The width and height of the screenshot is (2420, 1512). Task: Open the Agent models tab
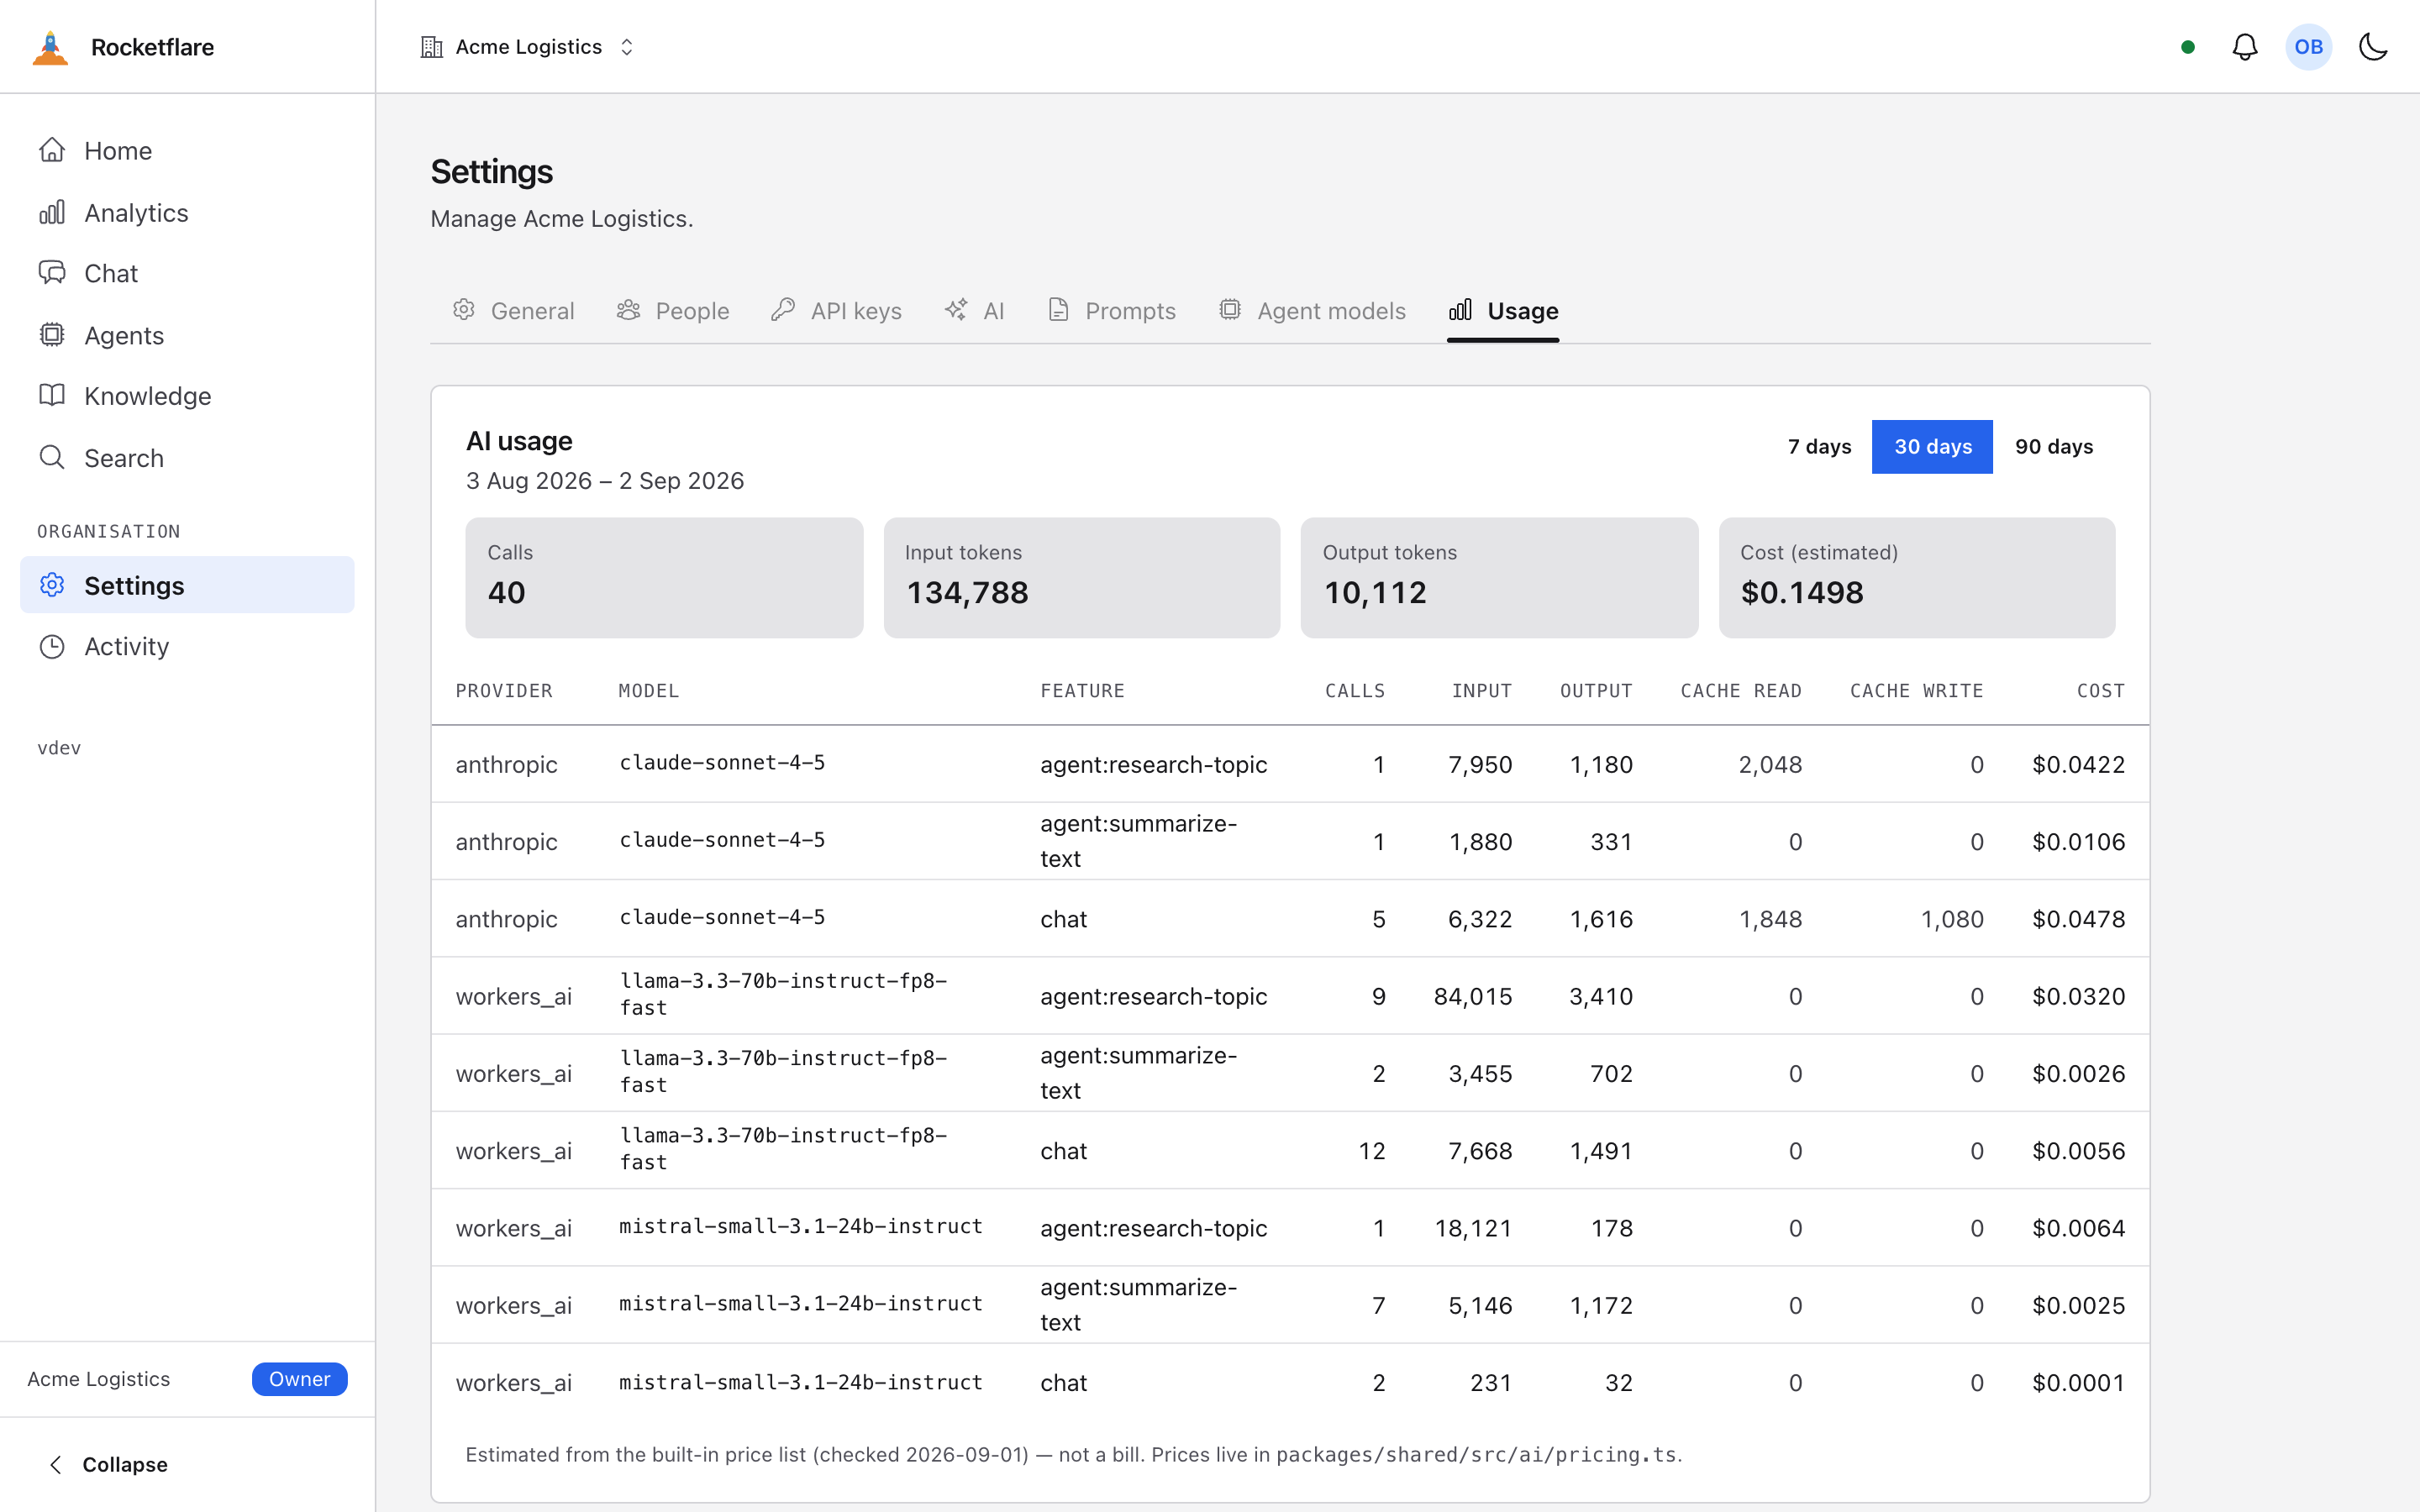(x=1312, y=311)
